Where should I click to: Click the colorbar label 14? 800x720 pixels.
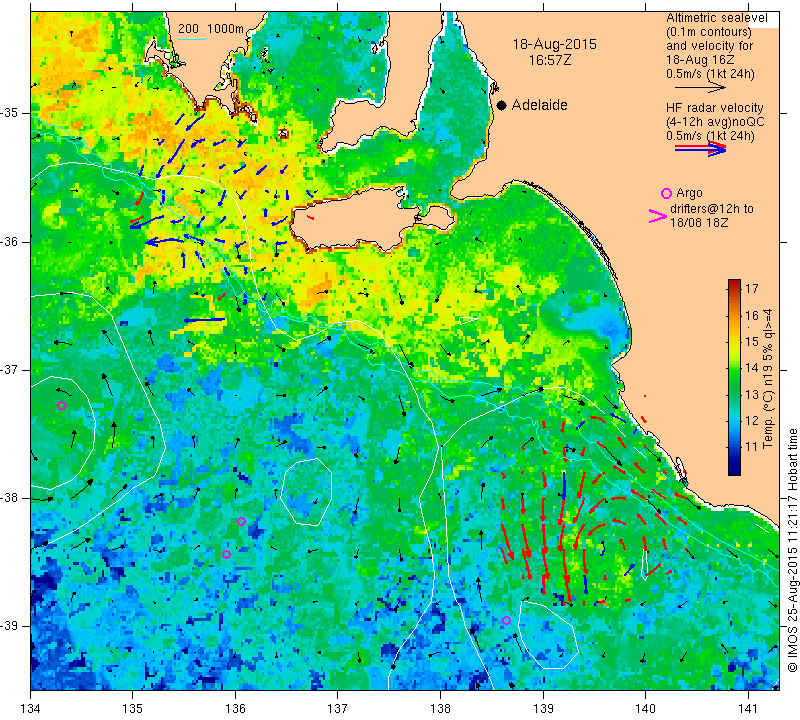[x=752, y=368]
